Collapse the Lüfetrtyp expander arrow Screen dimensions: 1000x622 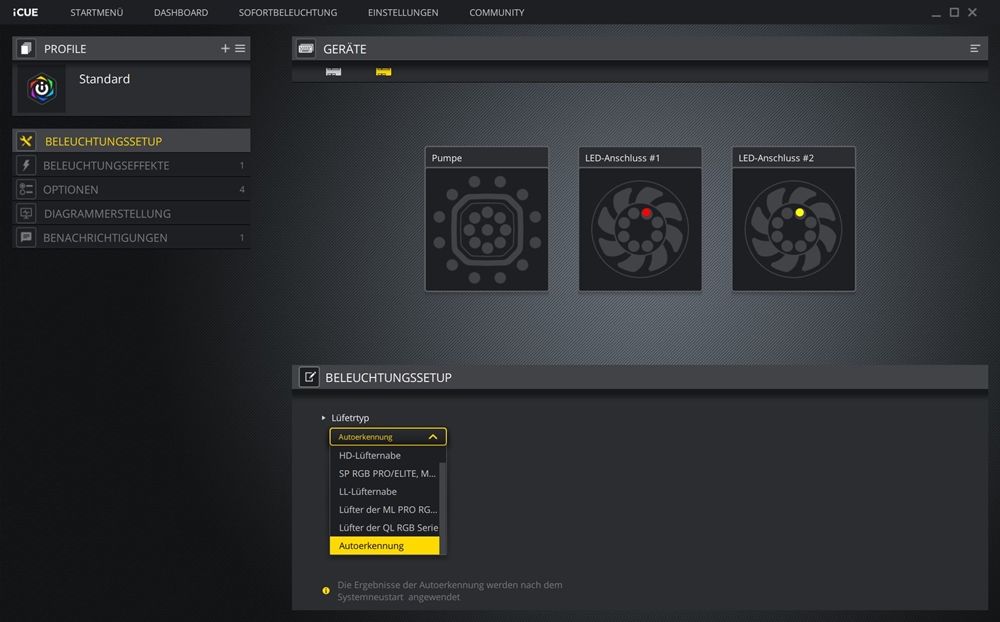pos(323,418)
